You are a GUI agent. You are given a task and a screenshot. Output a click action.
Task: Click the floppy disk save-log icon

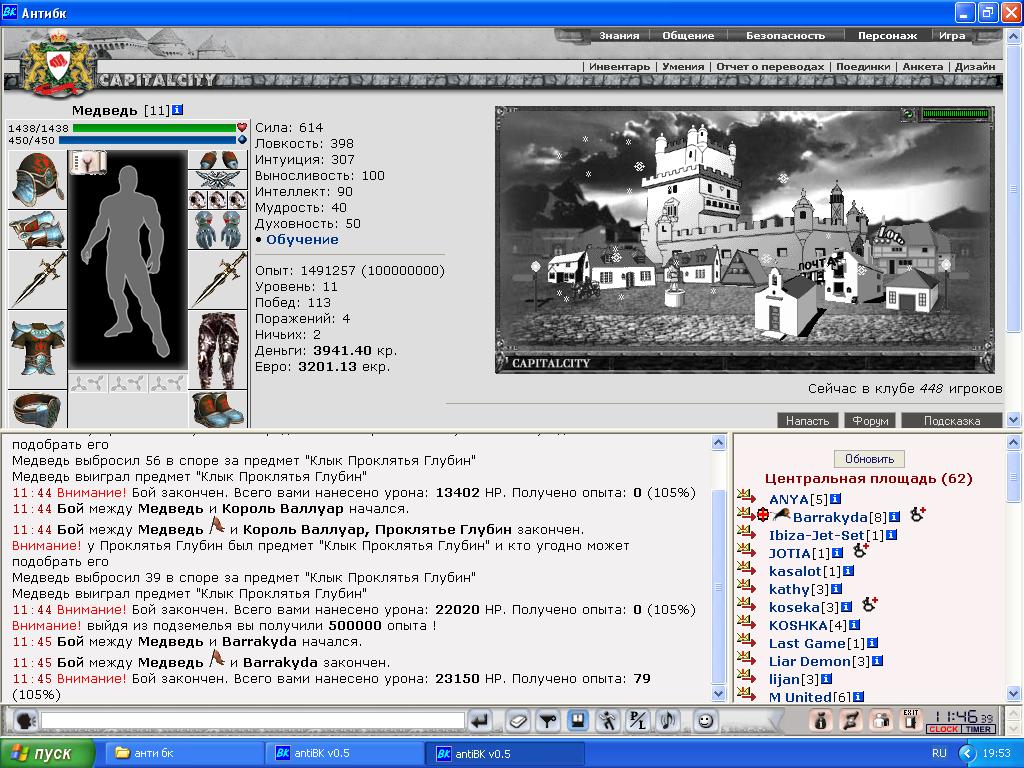pos(577,721)
